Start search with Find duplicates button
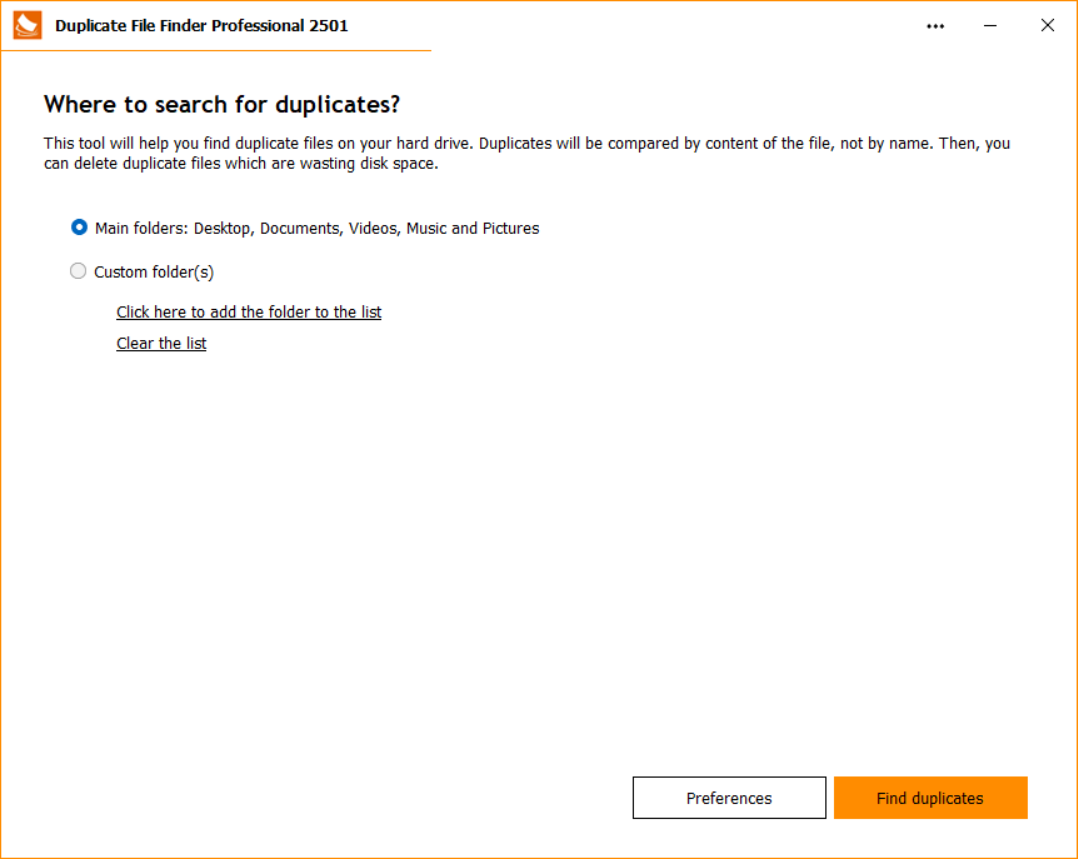Screen dimensions: 1078x859 pos(930,798)
